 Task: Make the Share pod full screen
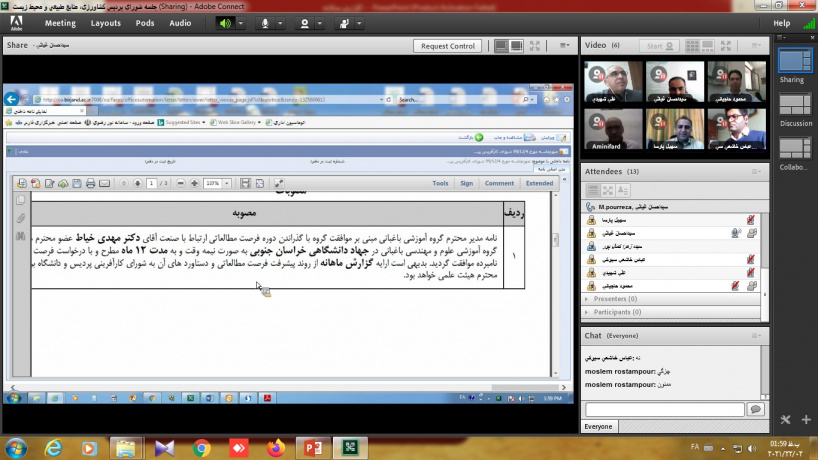pos(537,46)
